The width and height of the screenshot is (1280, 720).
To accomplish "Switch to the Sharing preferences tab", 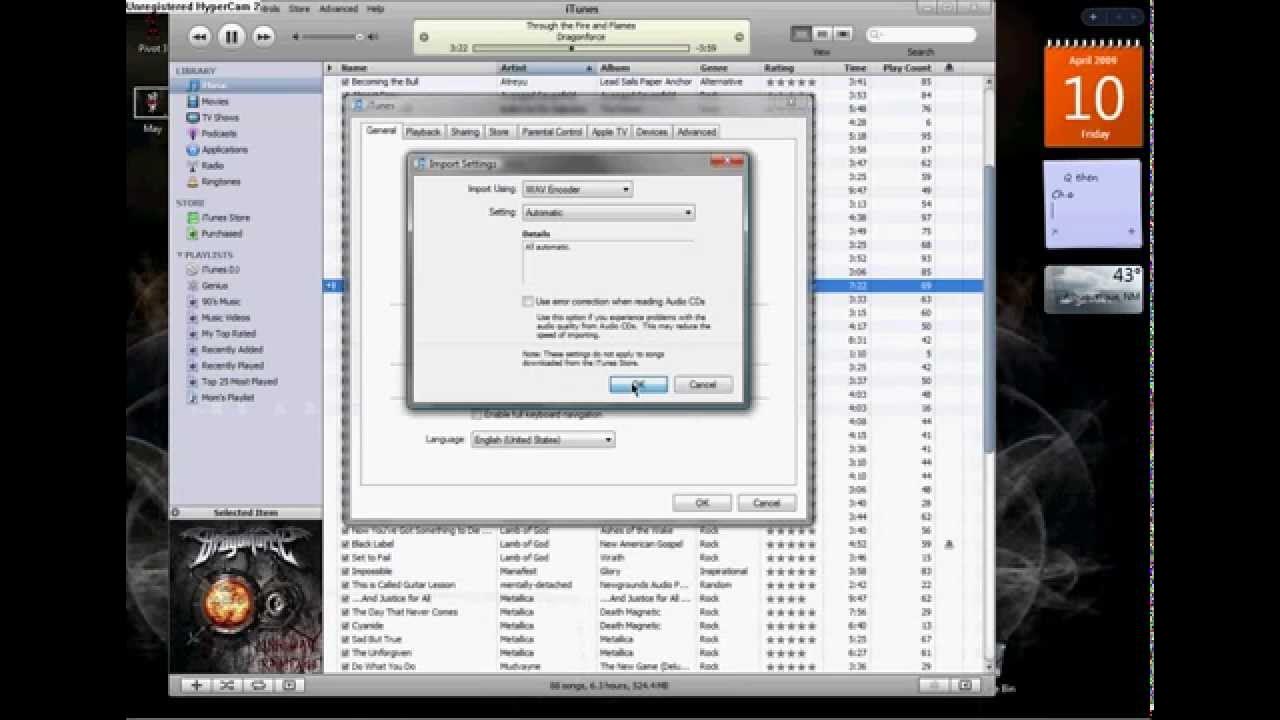I will 465,132.
